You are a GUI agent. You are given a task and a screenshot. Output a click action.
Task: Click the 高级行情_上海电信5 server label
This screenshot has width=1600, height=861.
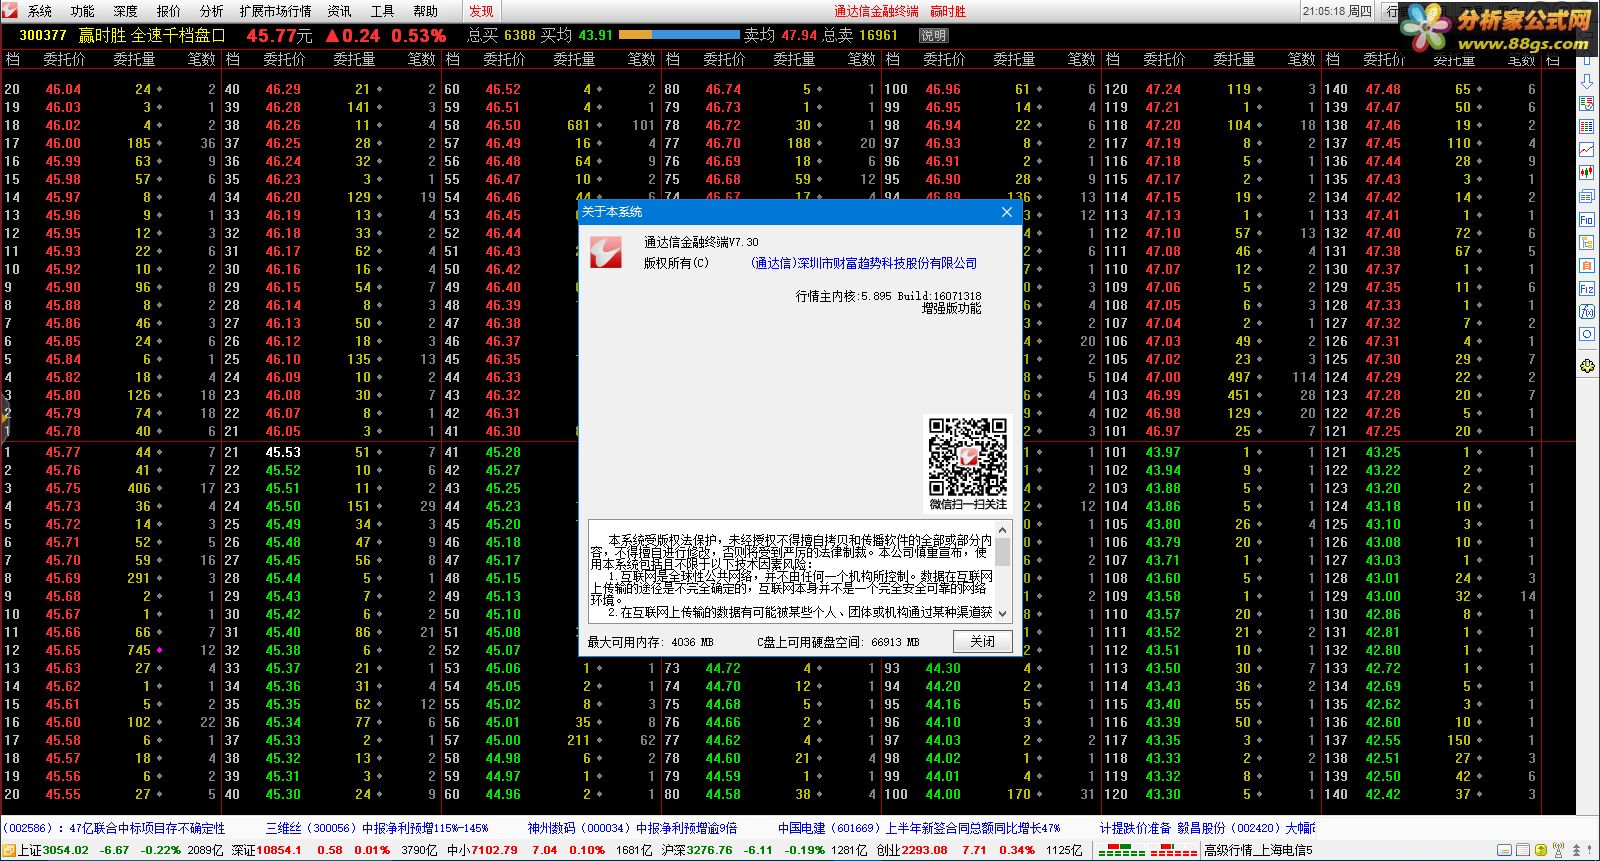1258,850
